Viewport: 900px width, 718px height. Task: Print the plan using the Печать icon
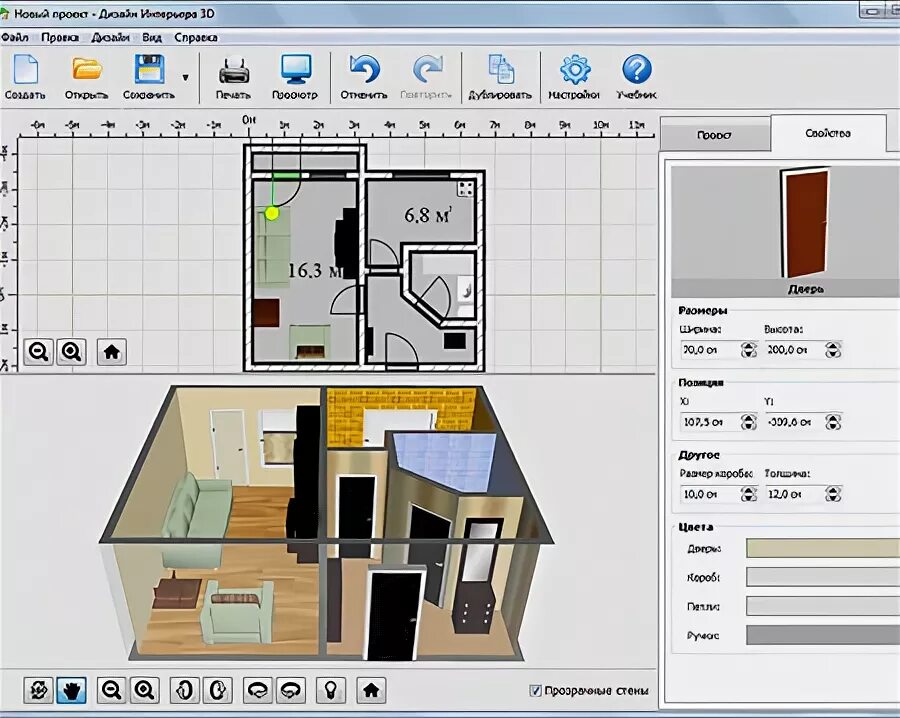click(x=234, y=71)
